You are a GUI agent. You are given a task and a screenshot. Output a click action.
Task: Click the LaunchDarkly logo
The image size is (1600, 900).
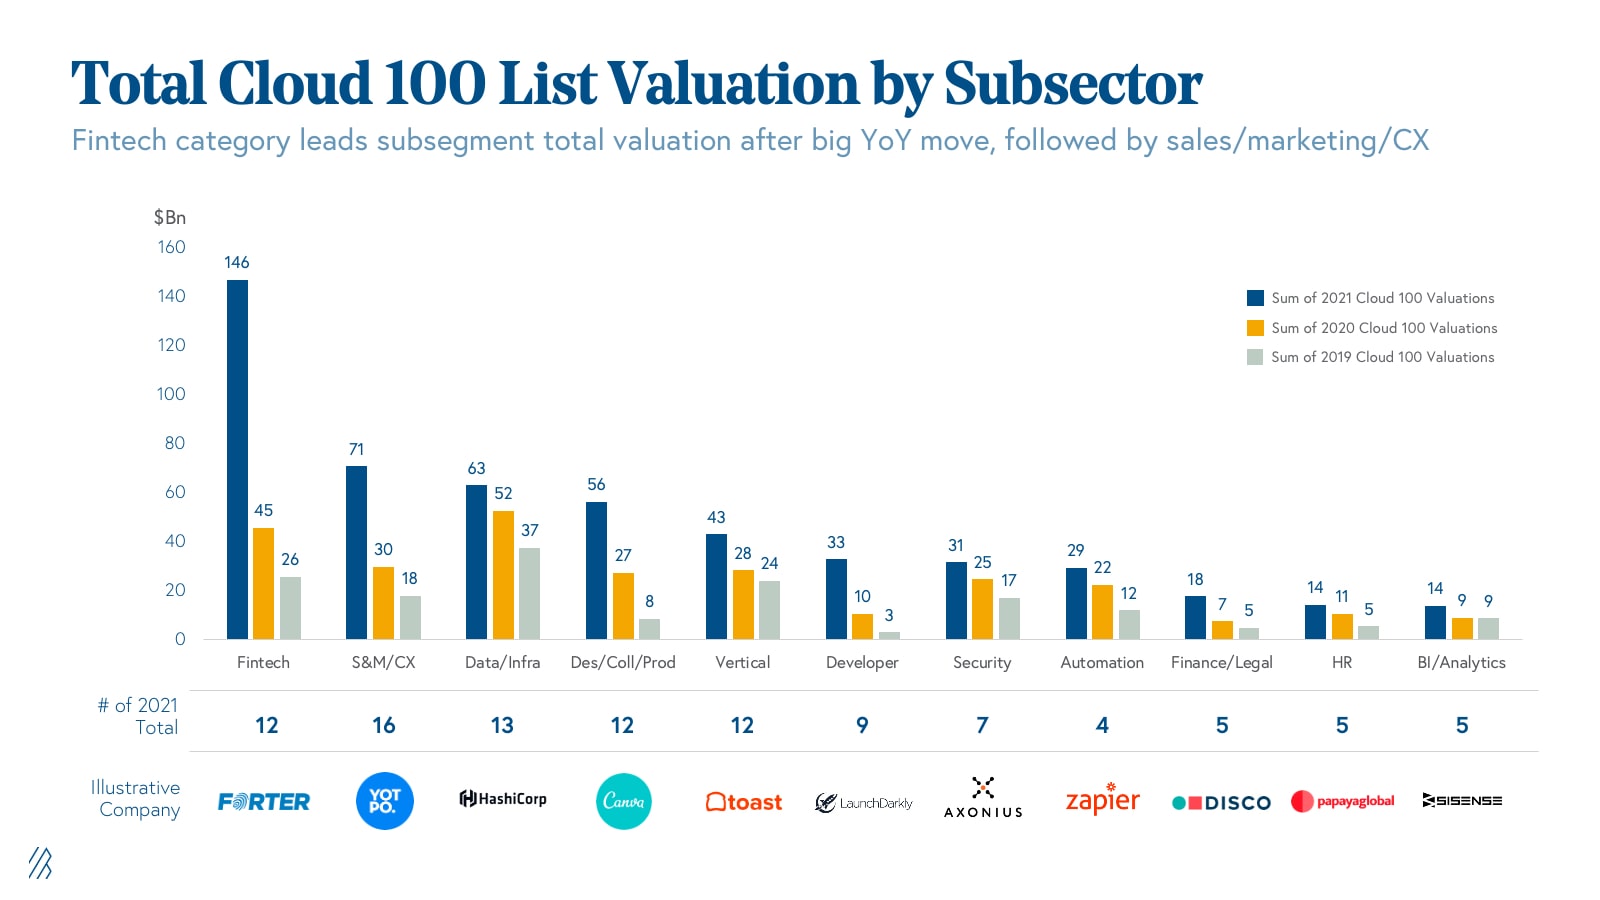[x=863, y=802]
